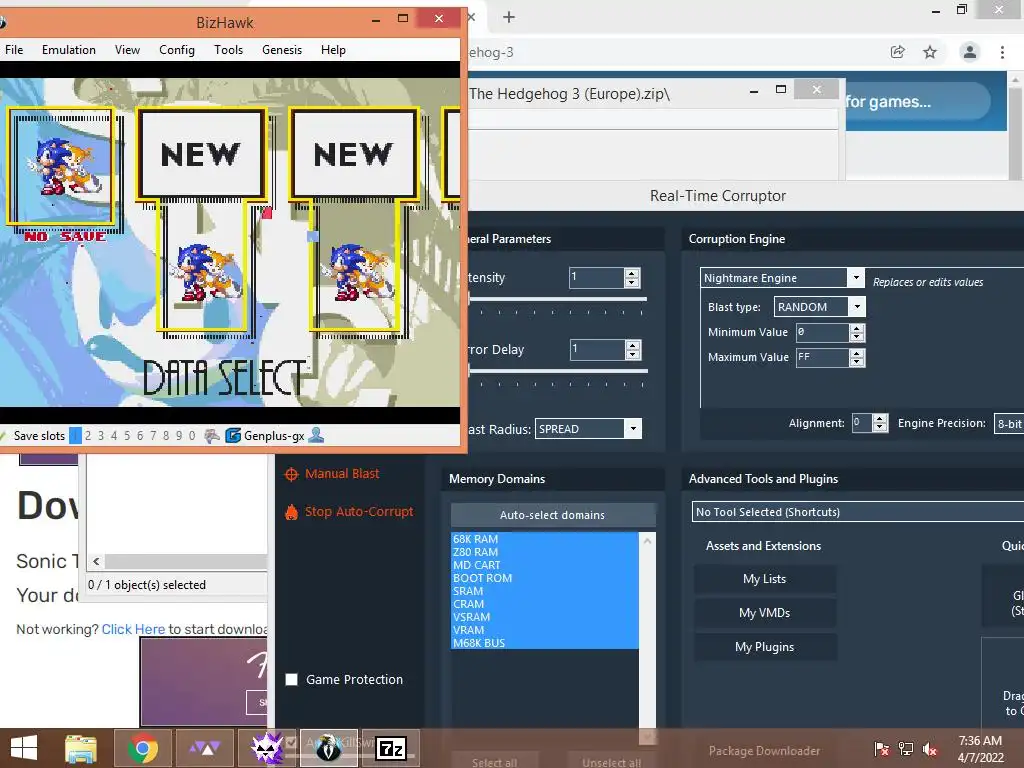The image size is (1024, 768).
Task: Open the Blast Radius SPREAD dropdown
Action: 632,428
